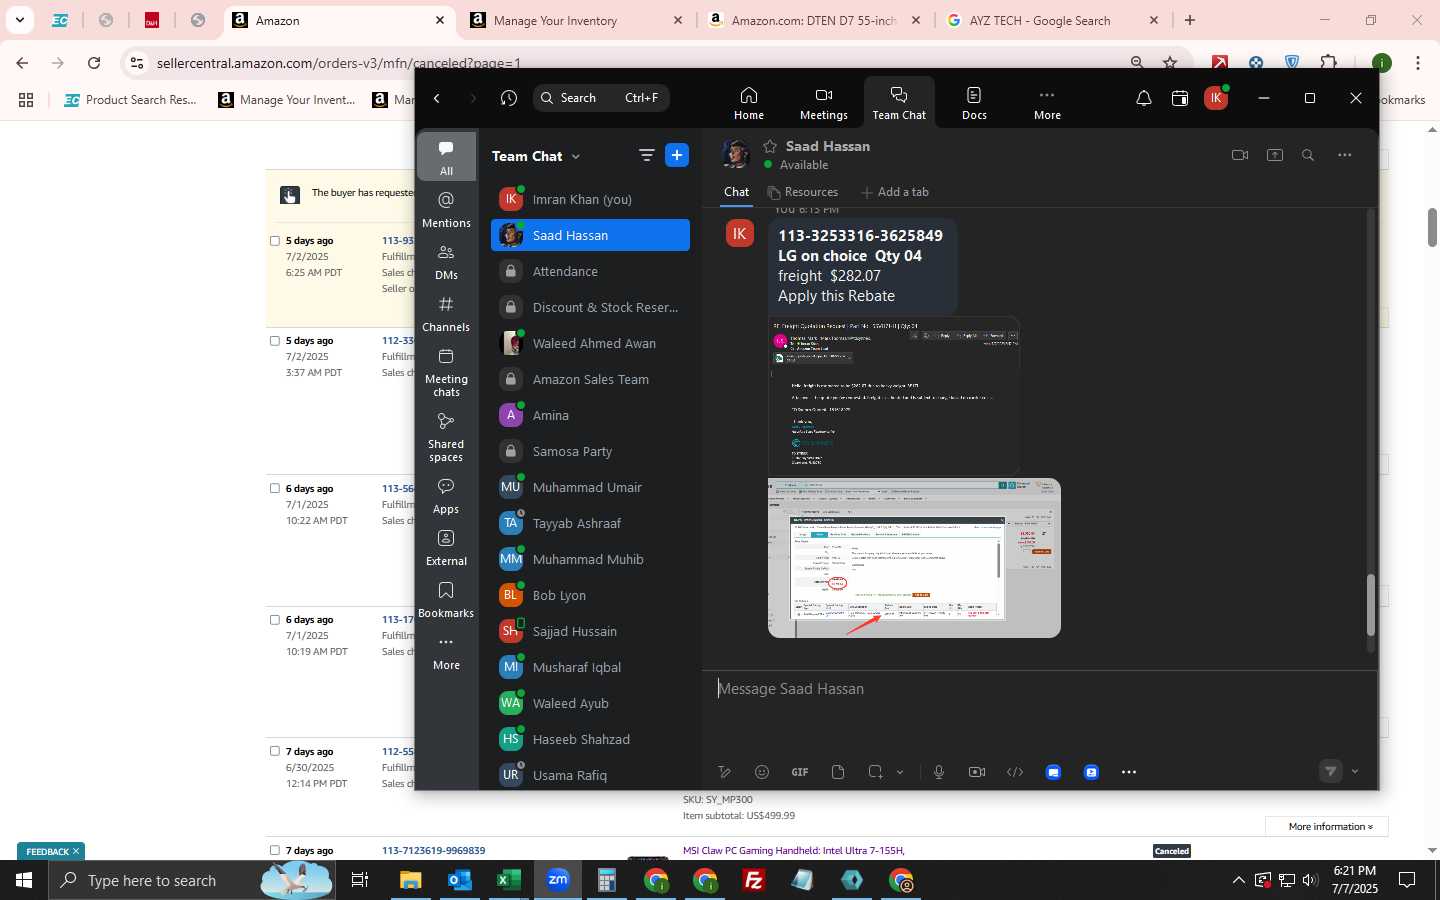Open the Zoom Home tab
The height and width of the screenshot is (900, 1440).
pyautogui.click(x=748, y=103)
